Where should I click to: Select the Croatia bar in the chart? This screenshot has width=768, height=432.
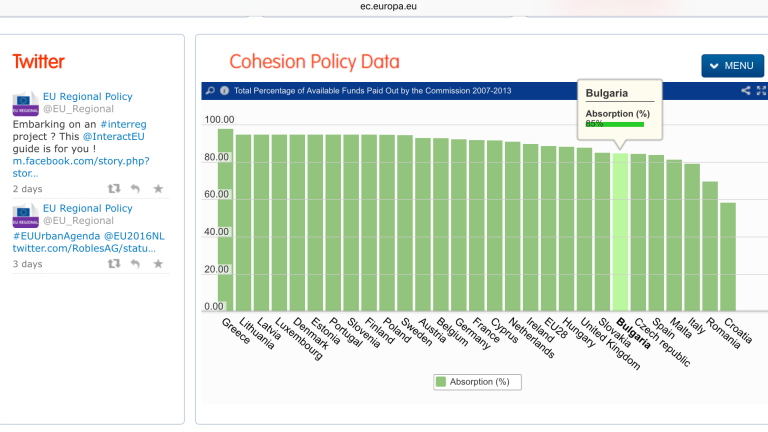728,257
